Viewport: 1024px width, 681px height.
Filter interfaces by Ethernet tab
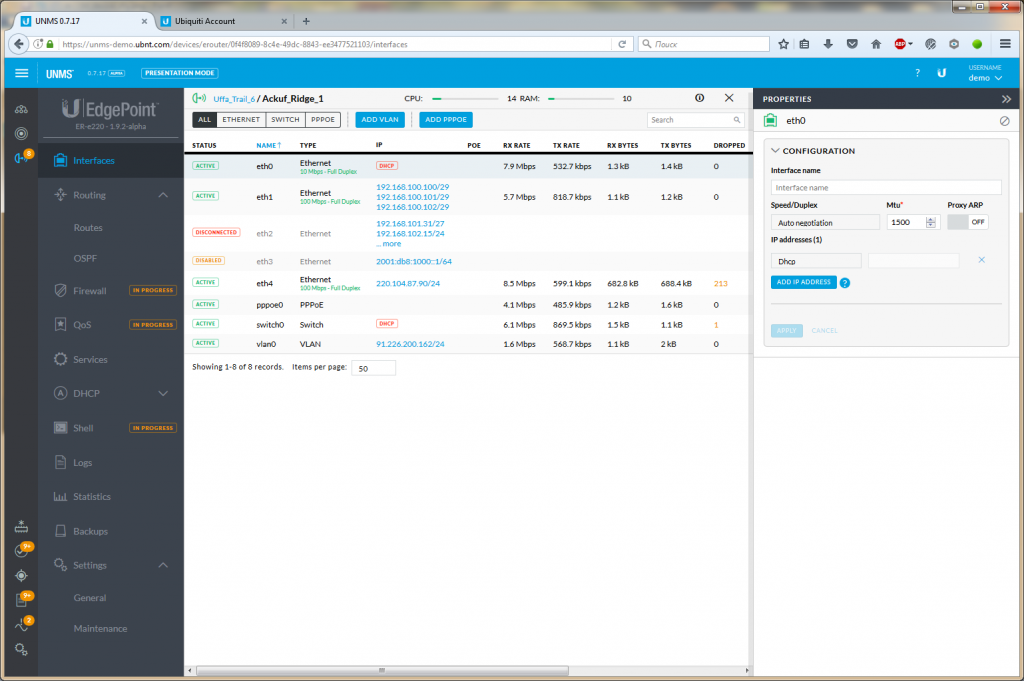(x=241, y=119)
